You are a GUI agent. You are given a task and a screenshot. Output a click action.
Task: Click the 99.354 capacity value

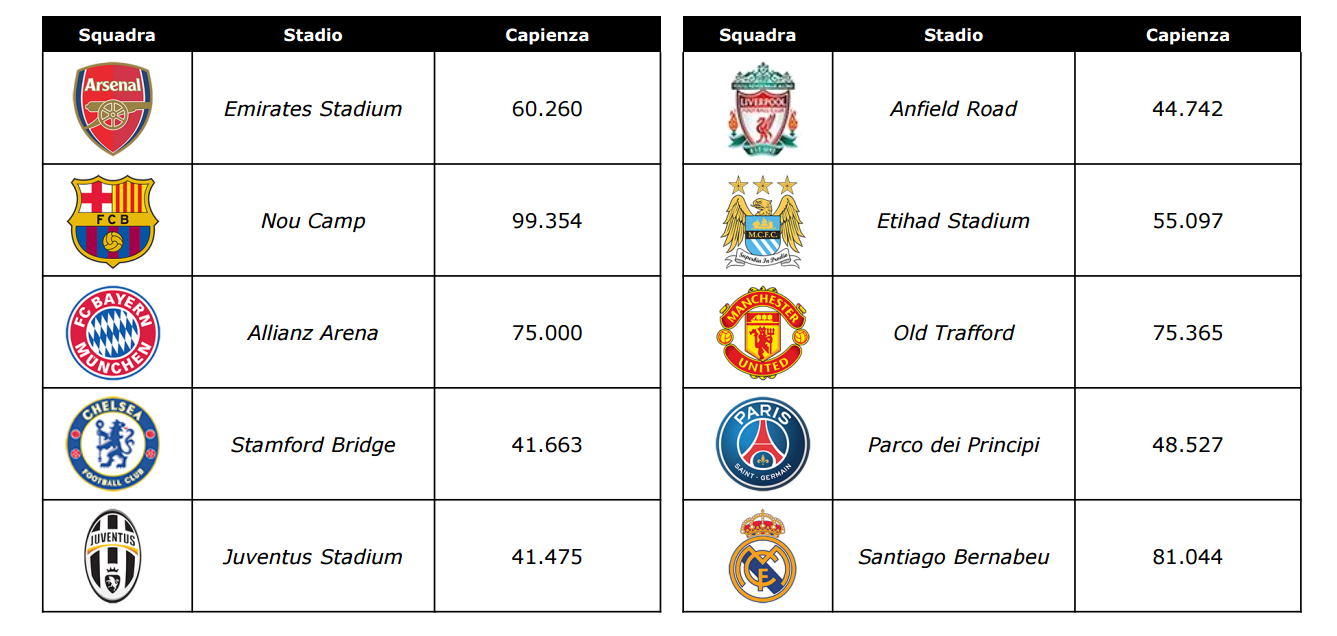[547, 221]
